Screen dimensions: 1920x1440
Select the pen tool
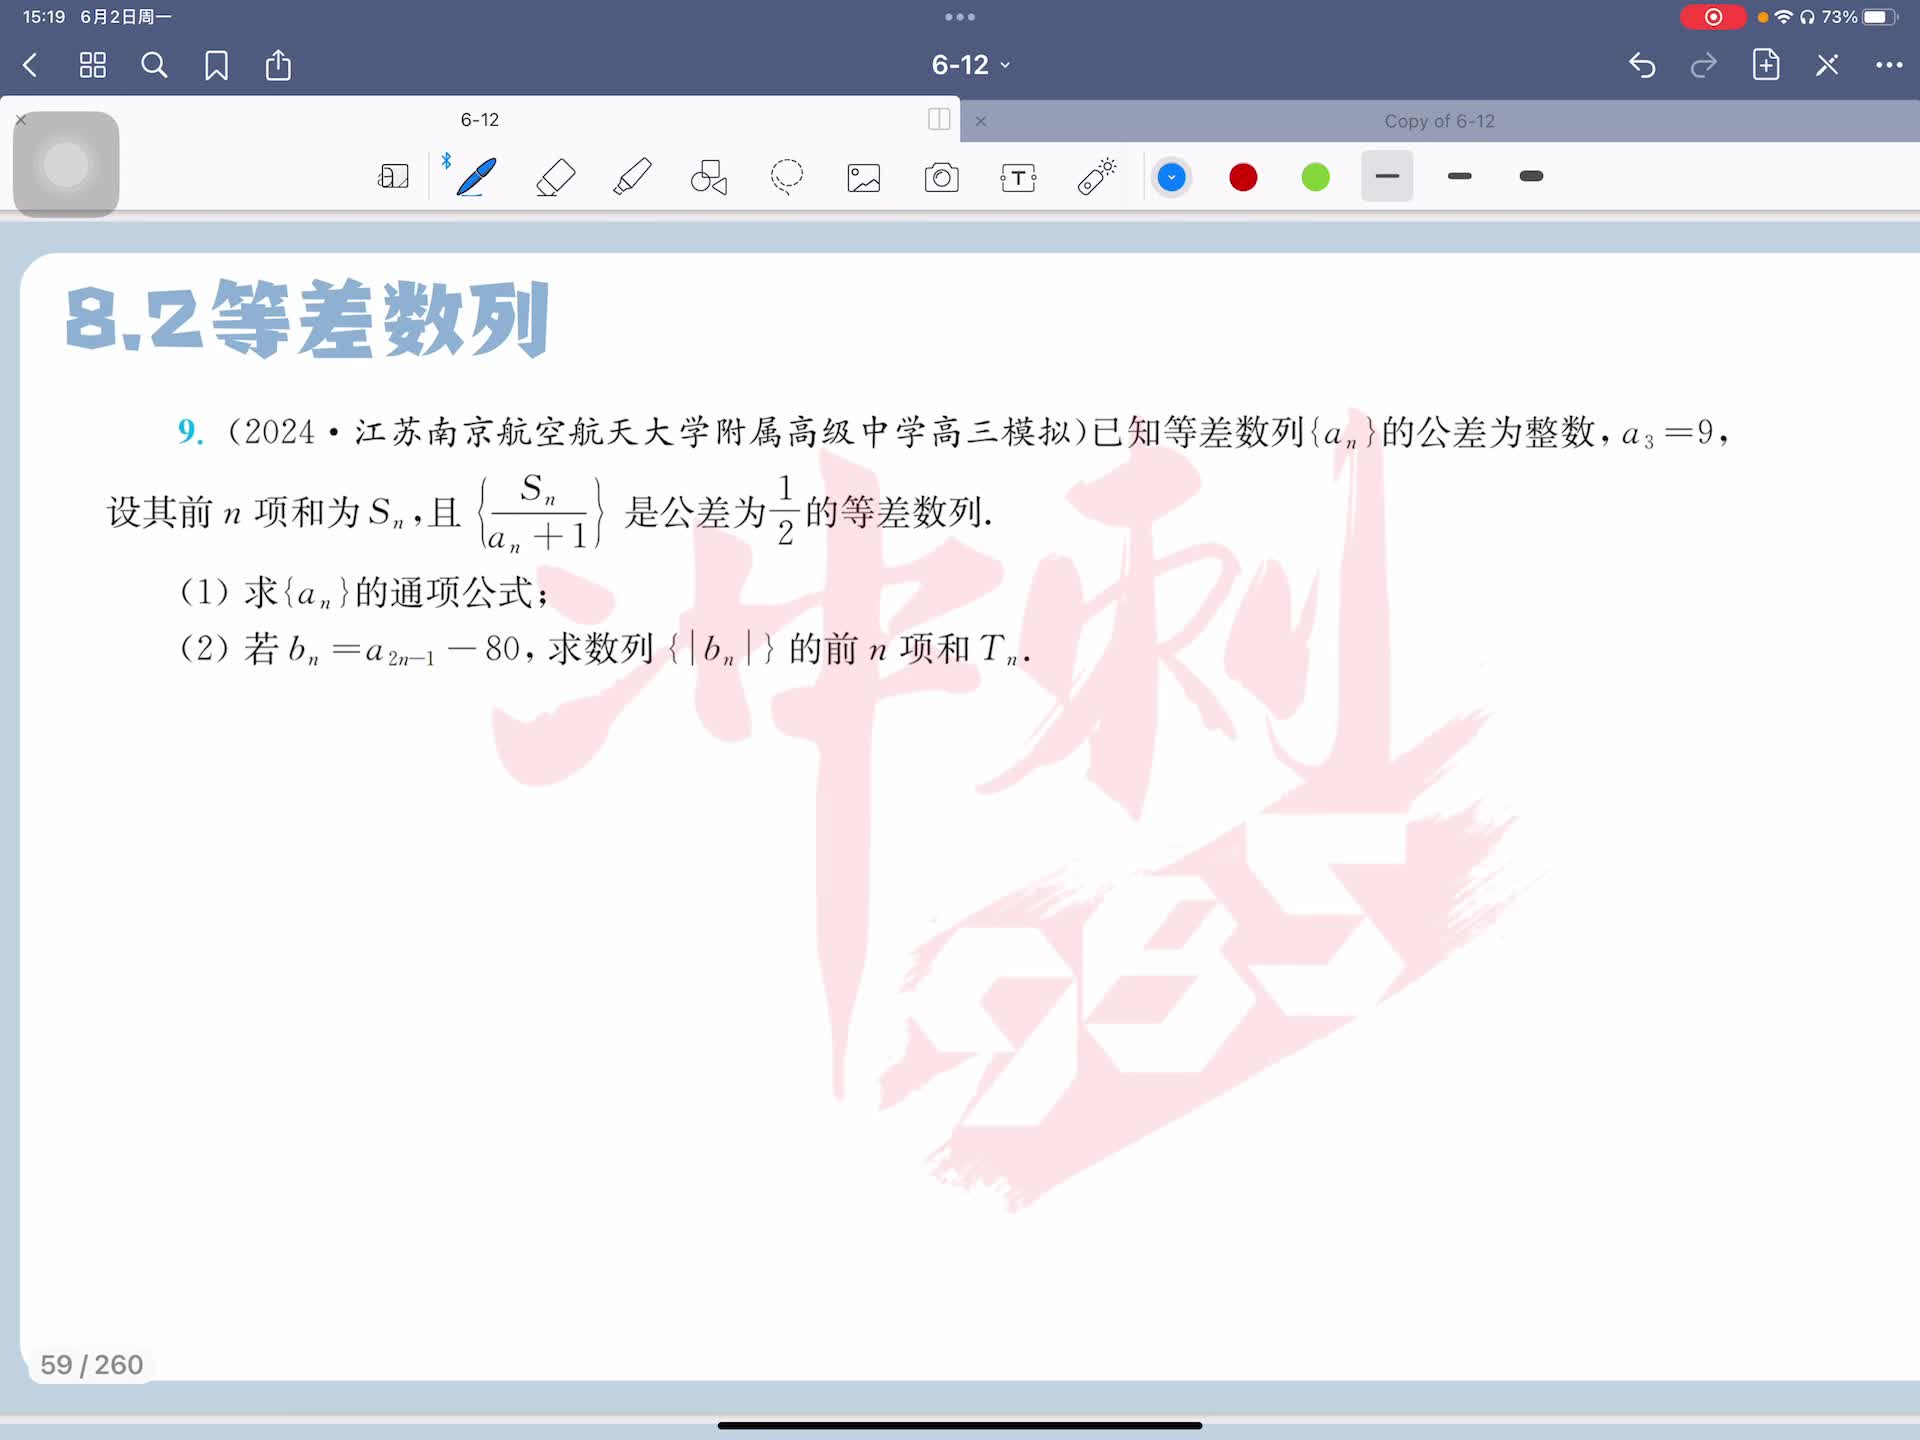coord(476,177)
